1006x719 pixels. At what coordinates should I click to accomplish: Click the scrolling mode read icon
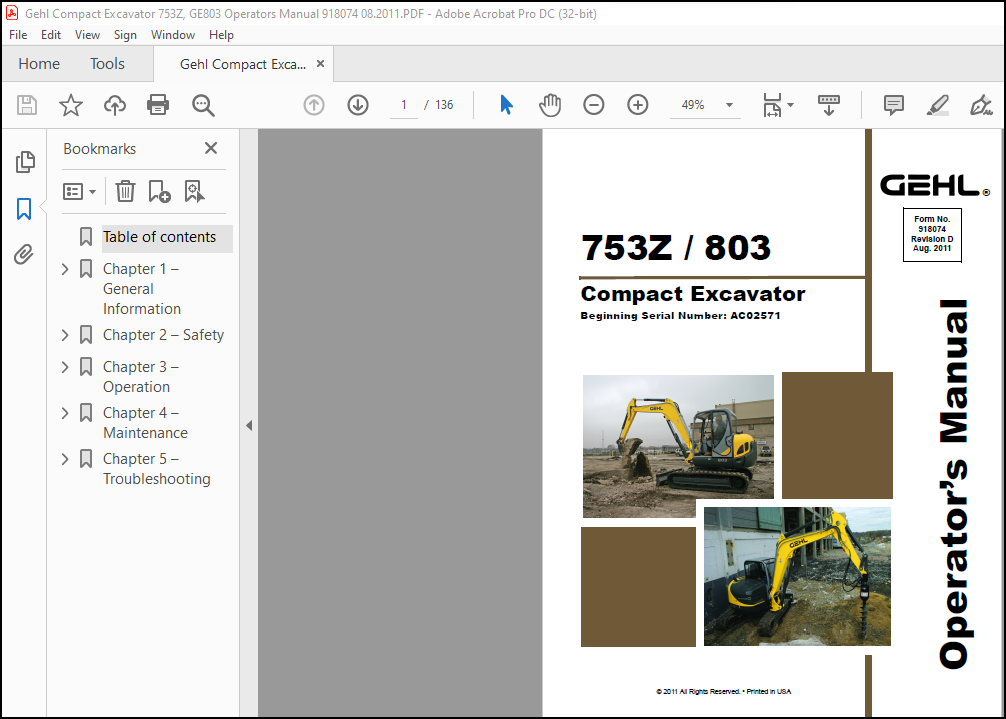click(828, 105)
